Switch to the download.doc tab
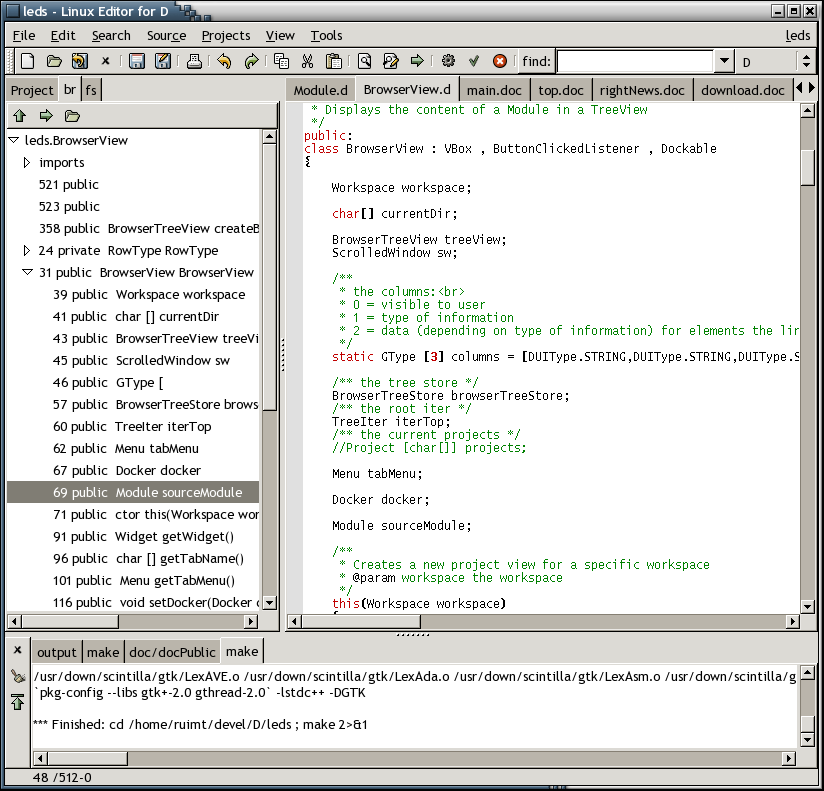824x791 pixels. [x=743, y=90]
